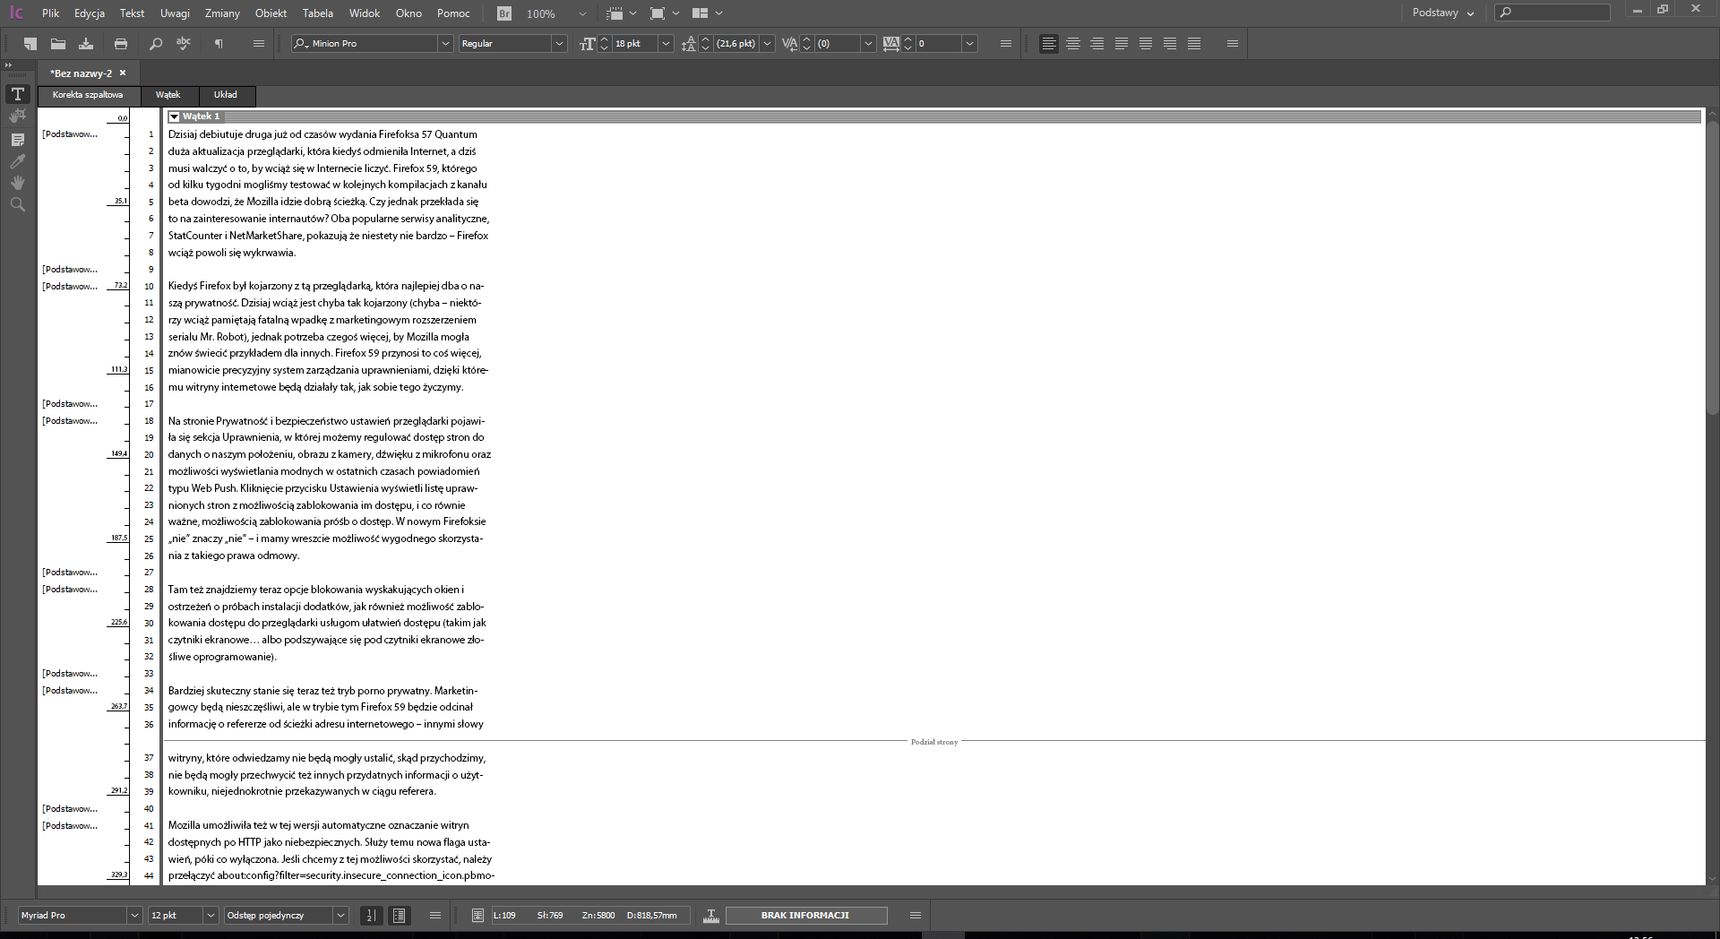Open the Edycja menu
This screenshot has height=939, width=1720.
coord(89,14)
